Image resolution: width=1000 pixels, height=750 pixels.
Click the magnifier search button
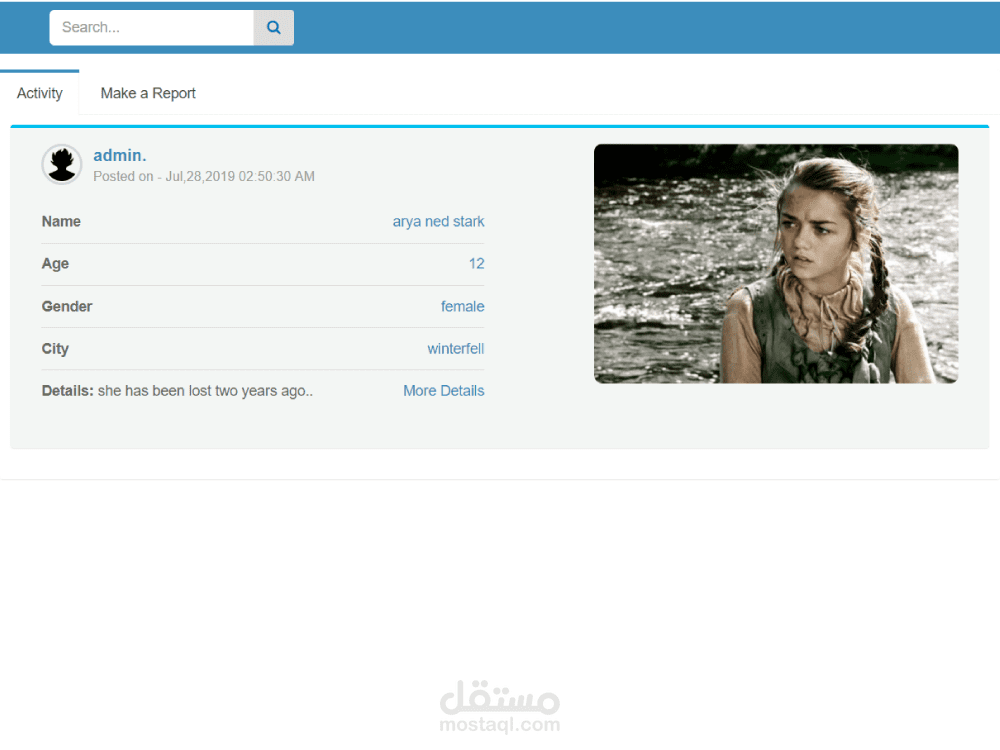click(274, 27)
